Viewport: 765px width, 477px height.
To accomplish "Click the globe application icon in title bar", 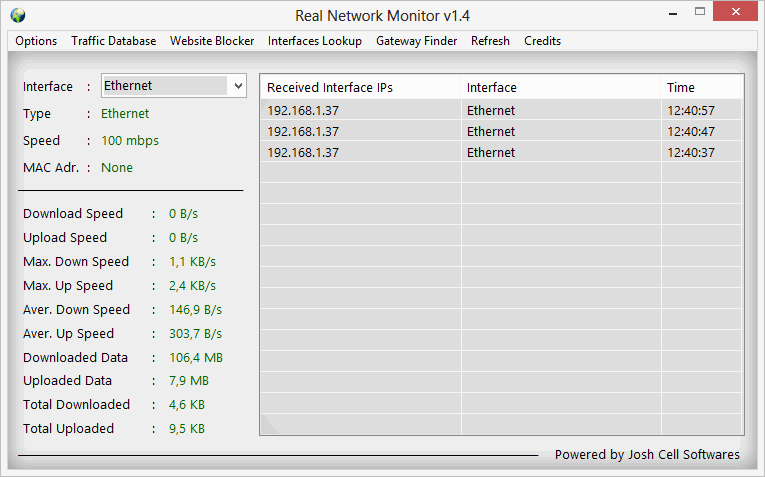I will pos(18,15).
